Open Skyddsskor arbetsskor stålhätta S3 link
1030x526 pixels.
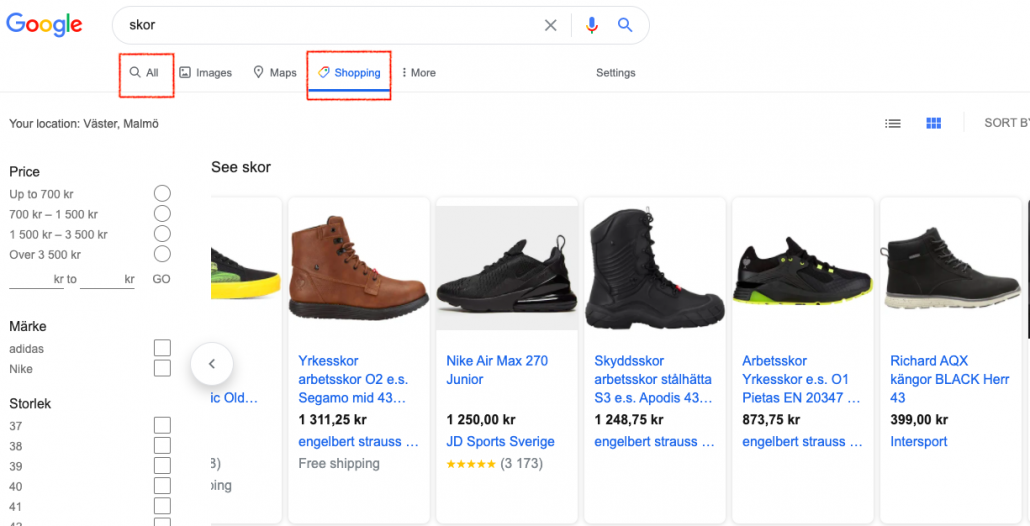pos(654,380)
